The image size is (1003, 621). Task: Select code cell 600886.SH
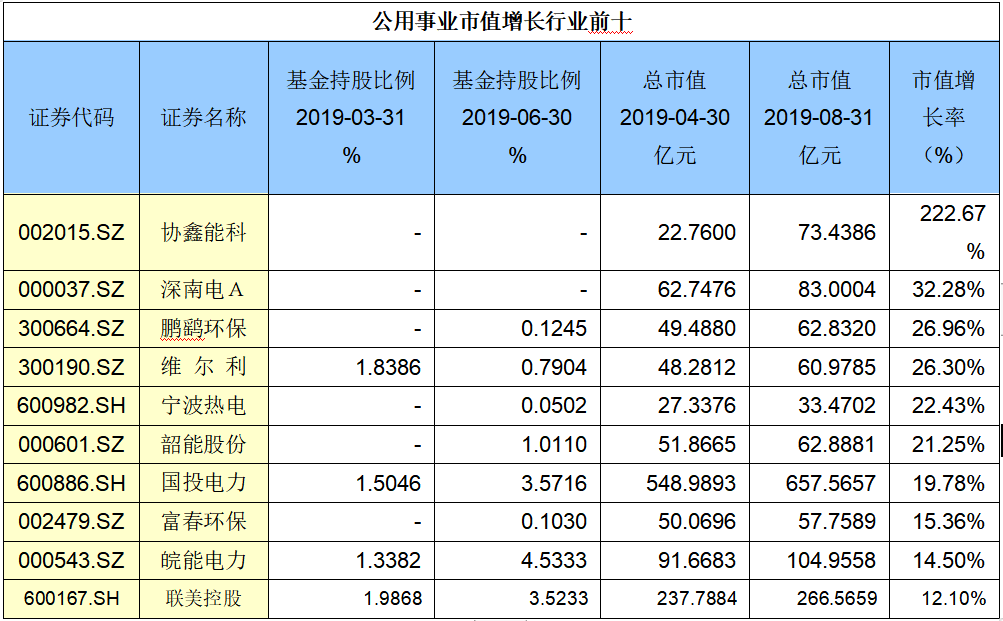coord(72,483)
